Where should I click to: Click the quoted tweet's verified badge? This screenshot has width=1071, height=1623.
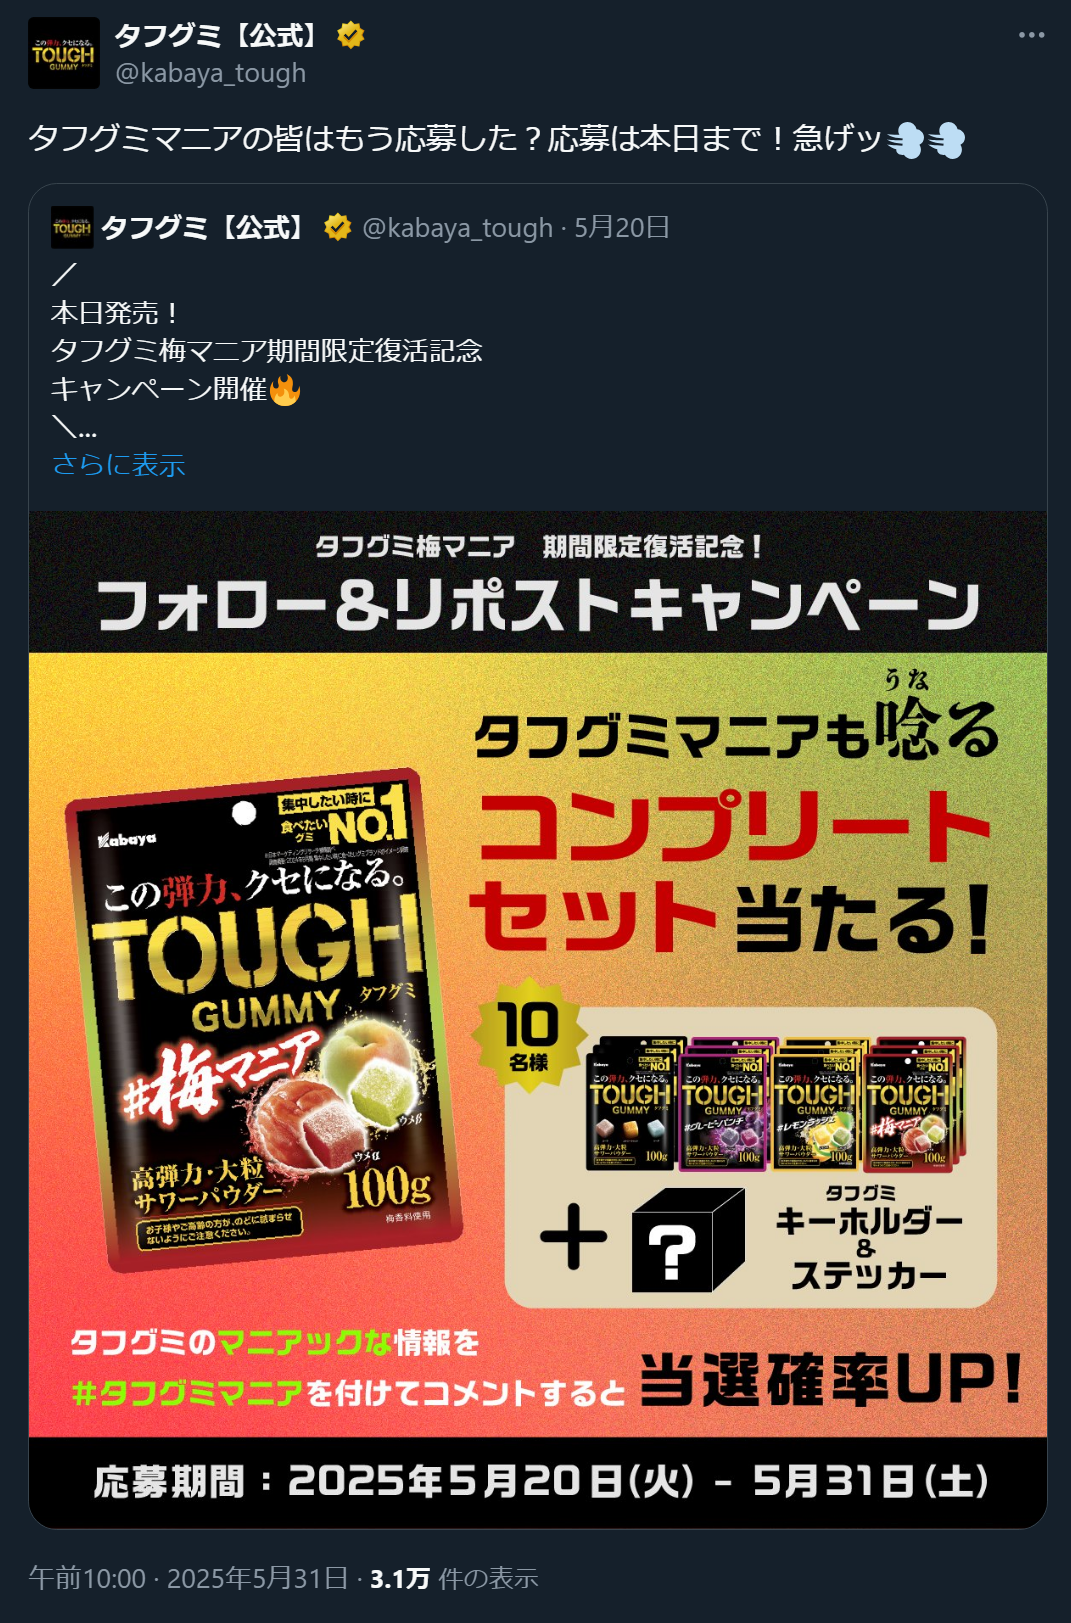(x=338, y=228)
